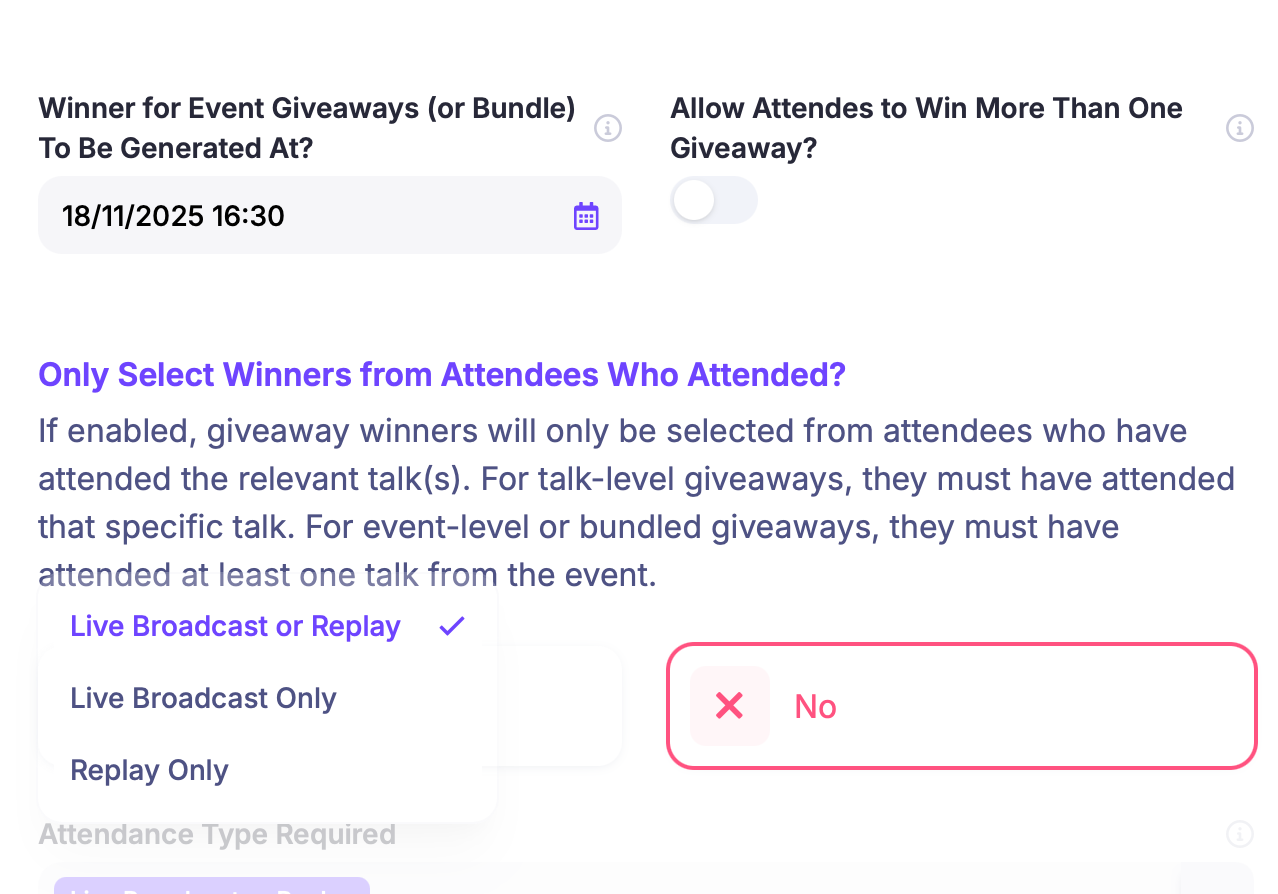Click info icon beside Winner Generated At label

(x=608, y=128)
